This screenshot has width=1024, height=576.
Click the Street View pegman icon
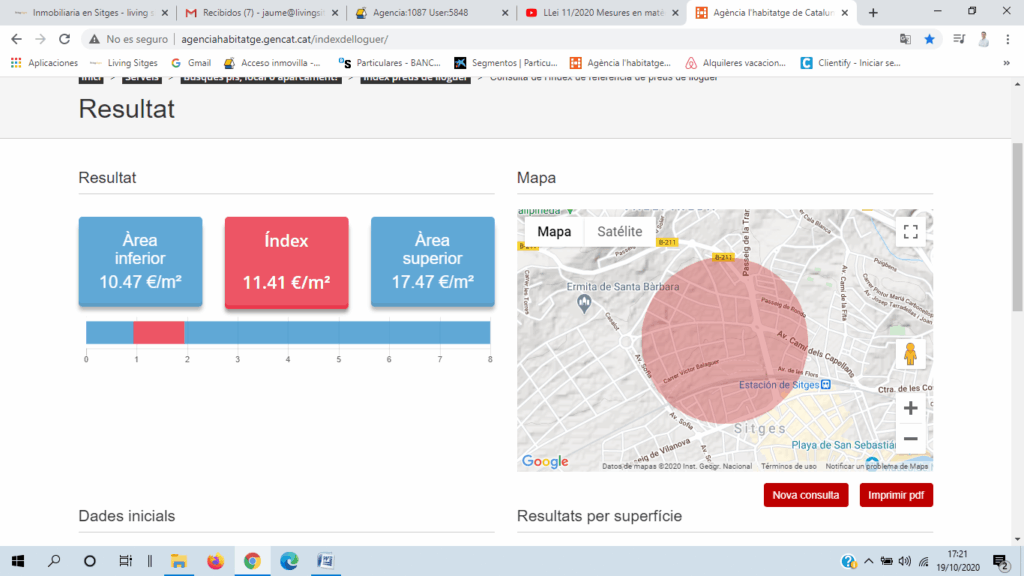coord(910,354)
